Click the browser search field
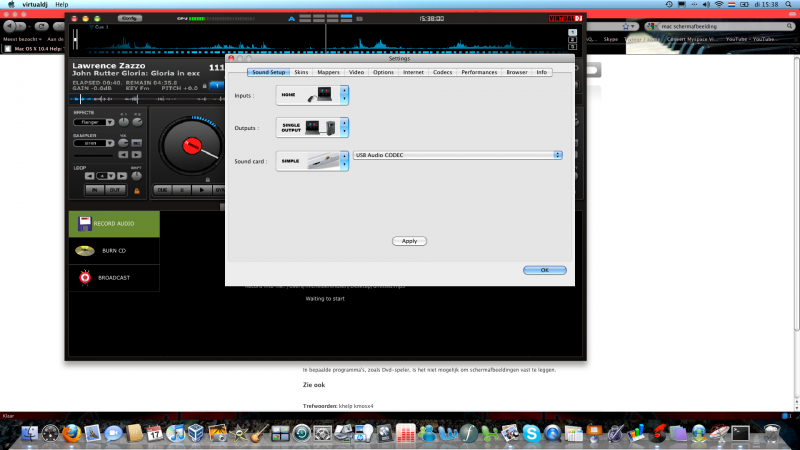 click(719, 26)
